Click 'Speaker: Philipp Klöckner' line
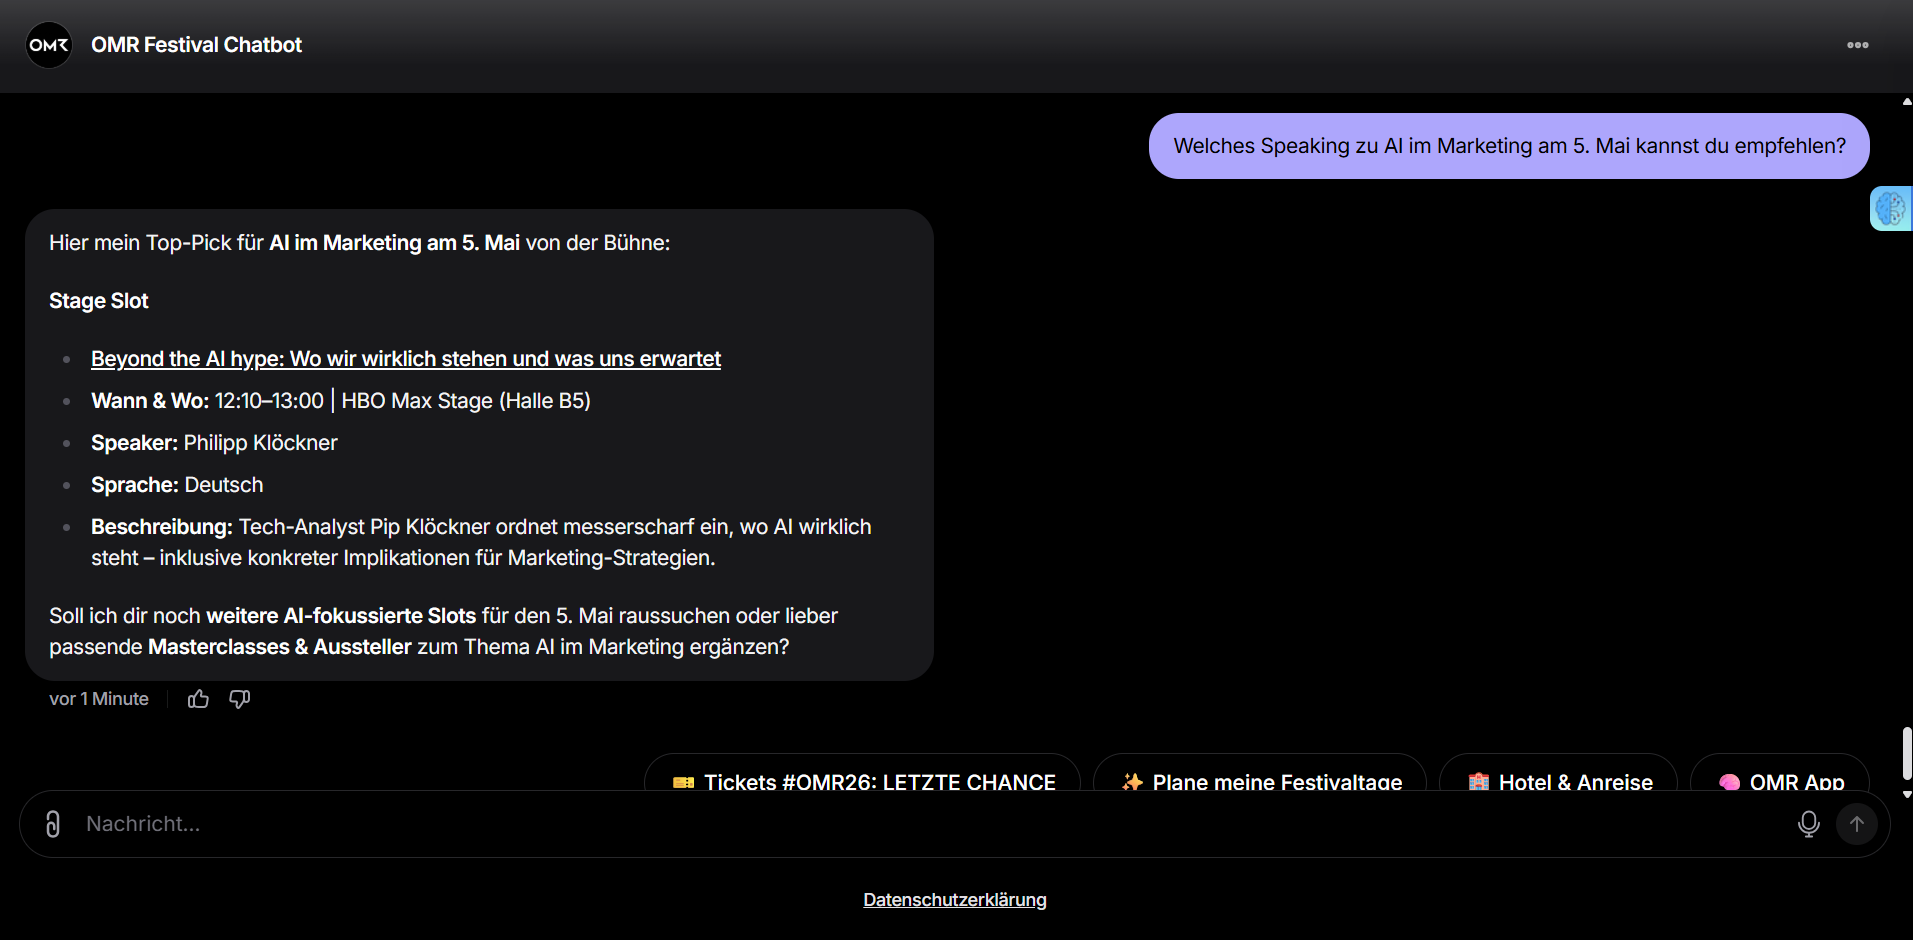Screen dimensions: 1913x940 (x=214, y=443)
